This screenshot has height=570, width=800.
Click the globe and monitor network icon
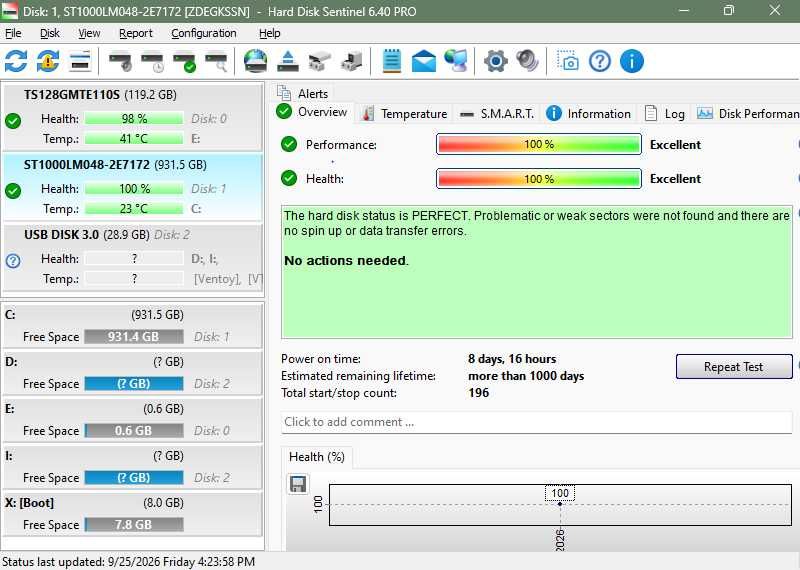(x=456, y=62)
